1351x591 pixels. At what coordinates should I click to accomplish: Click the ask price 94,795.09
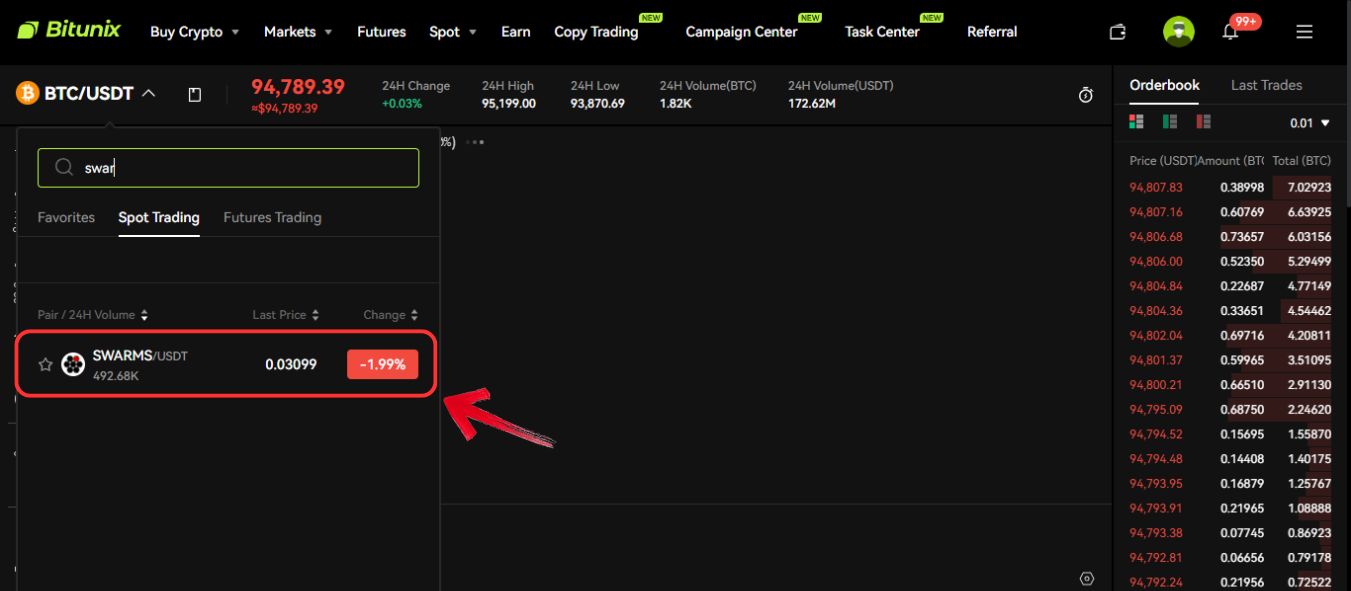[x=1156, y=409]
